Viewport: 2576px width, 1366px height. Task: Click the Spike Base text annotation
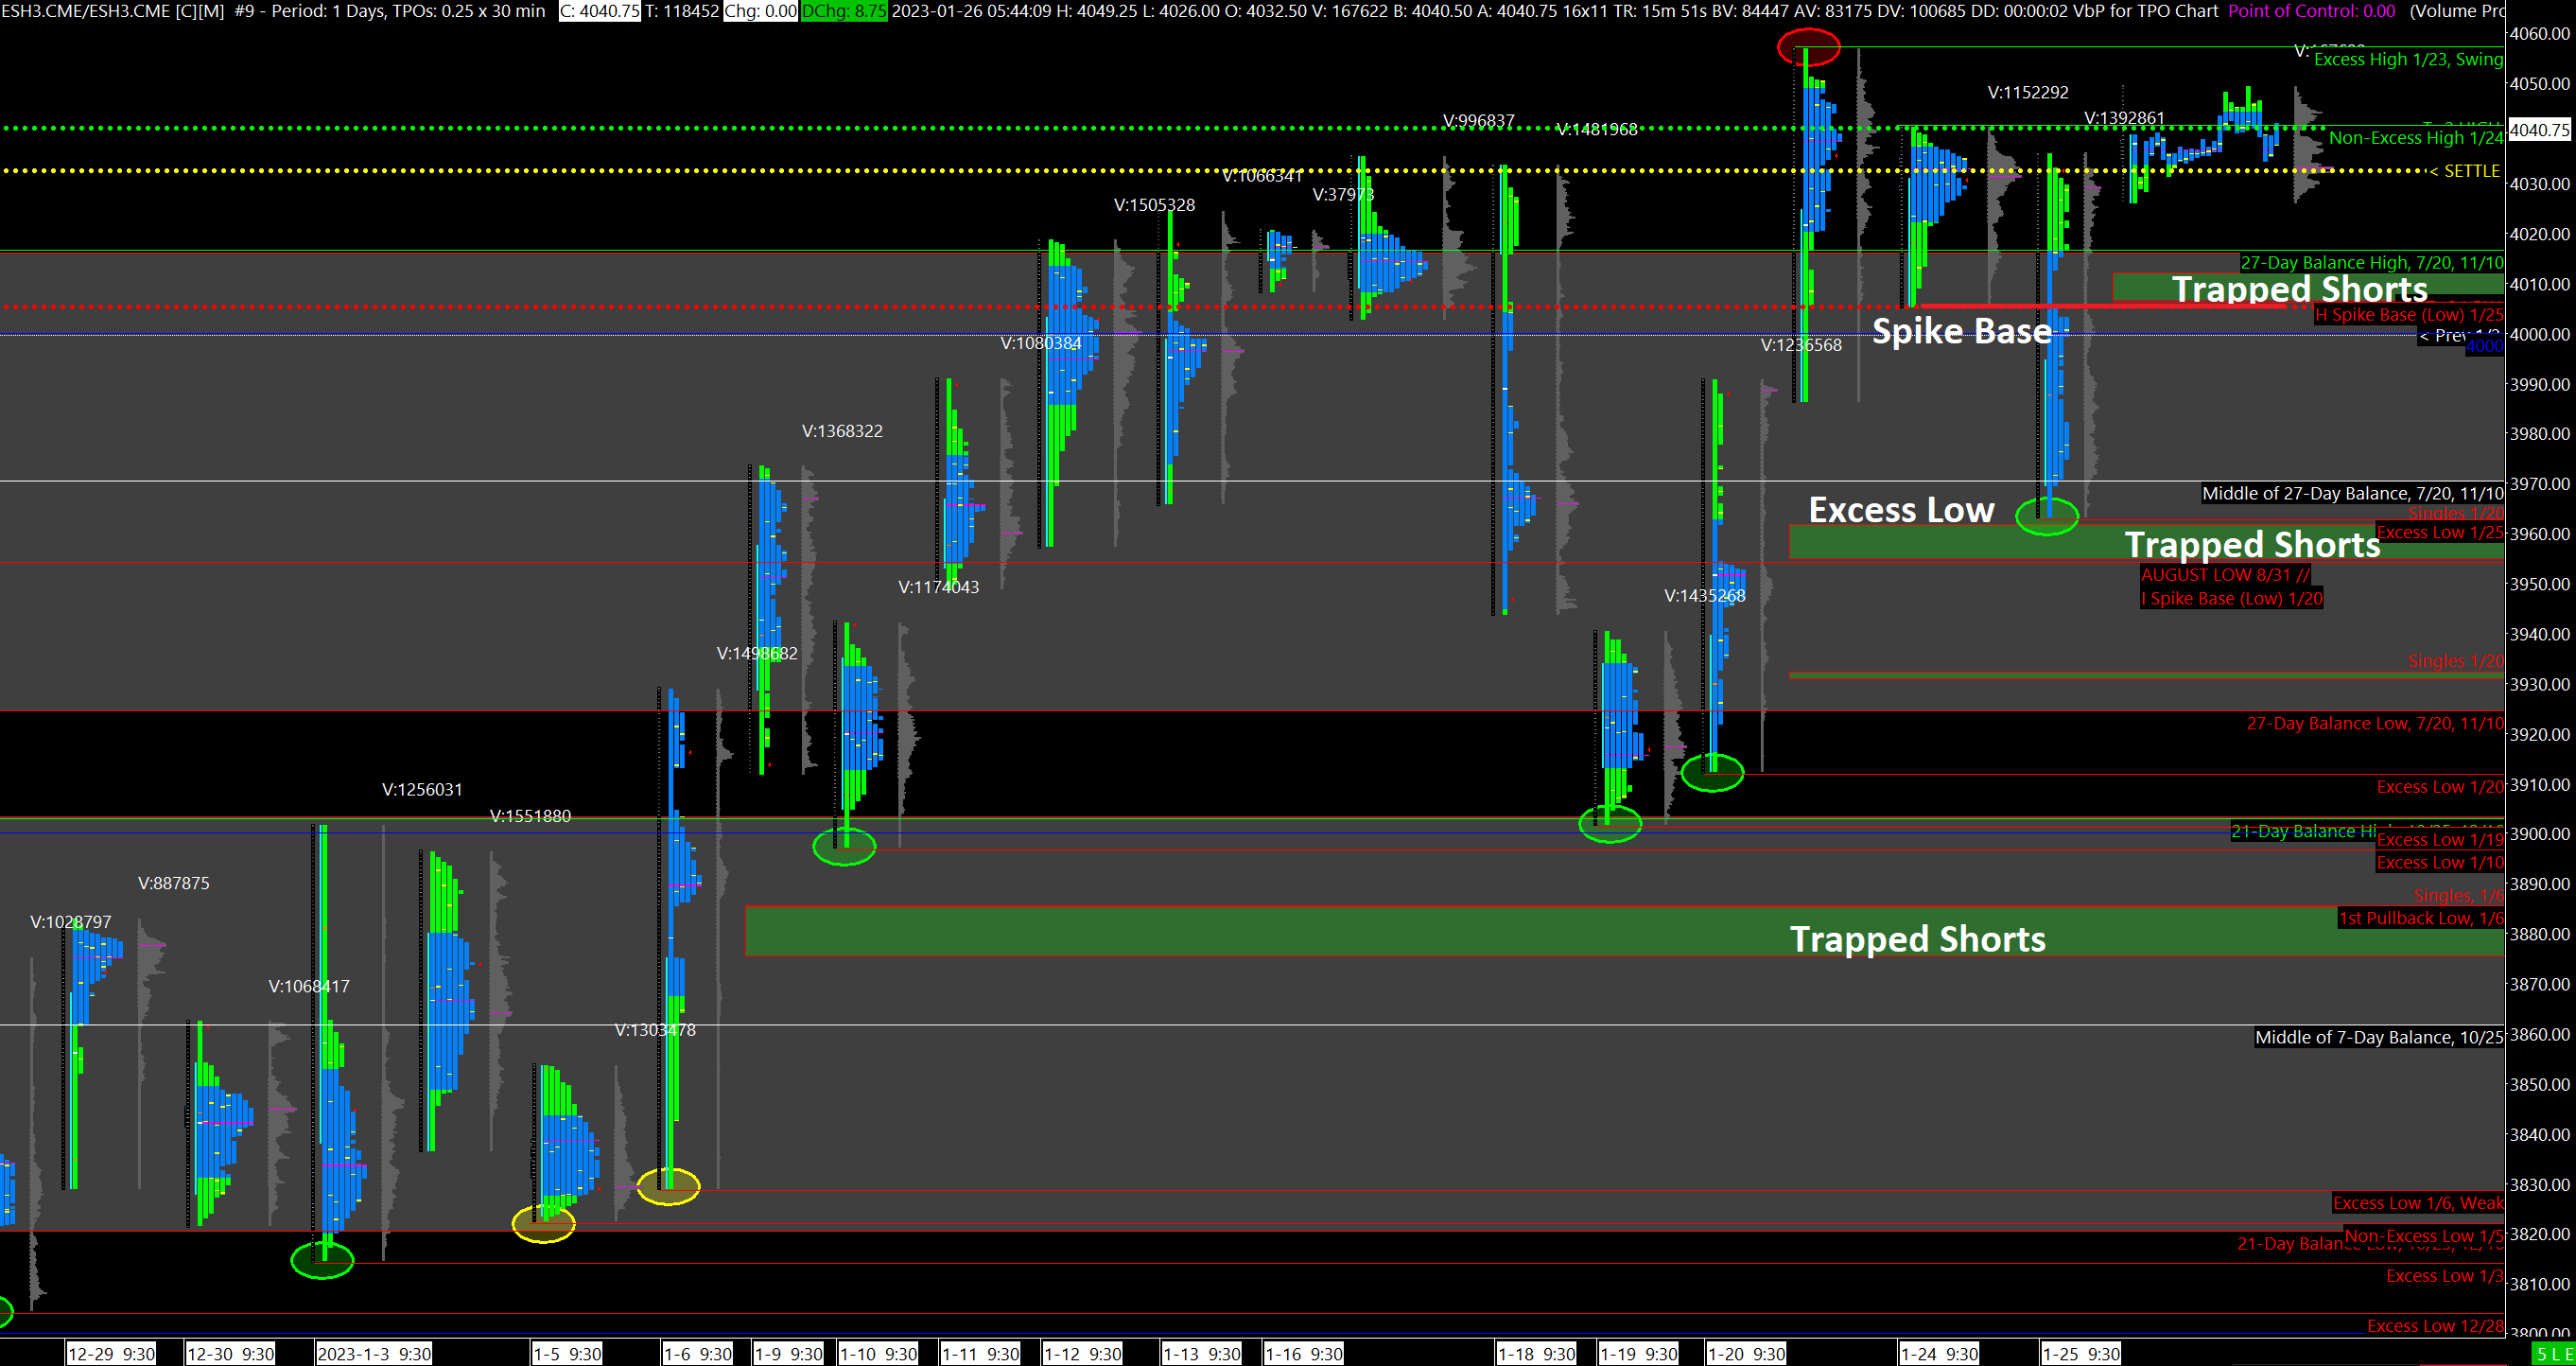coord(1961,331)
